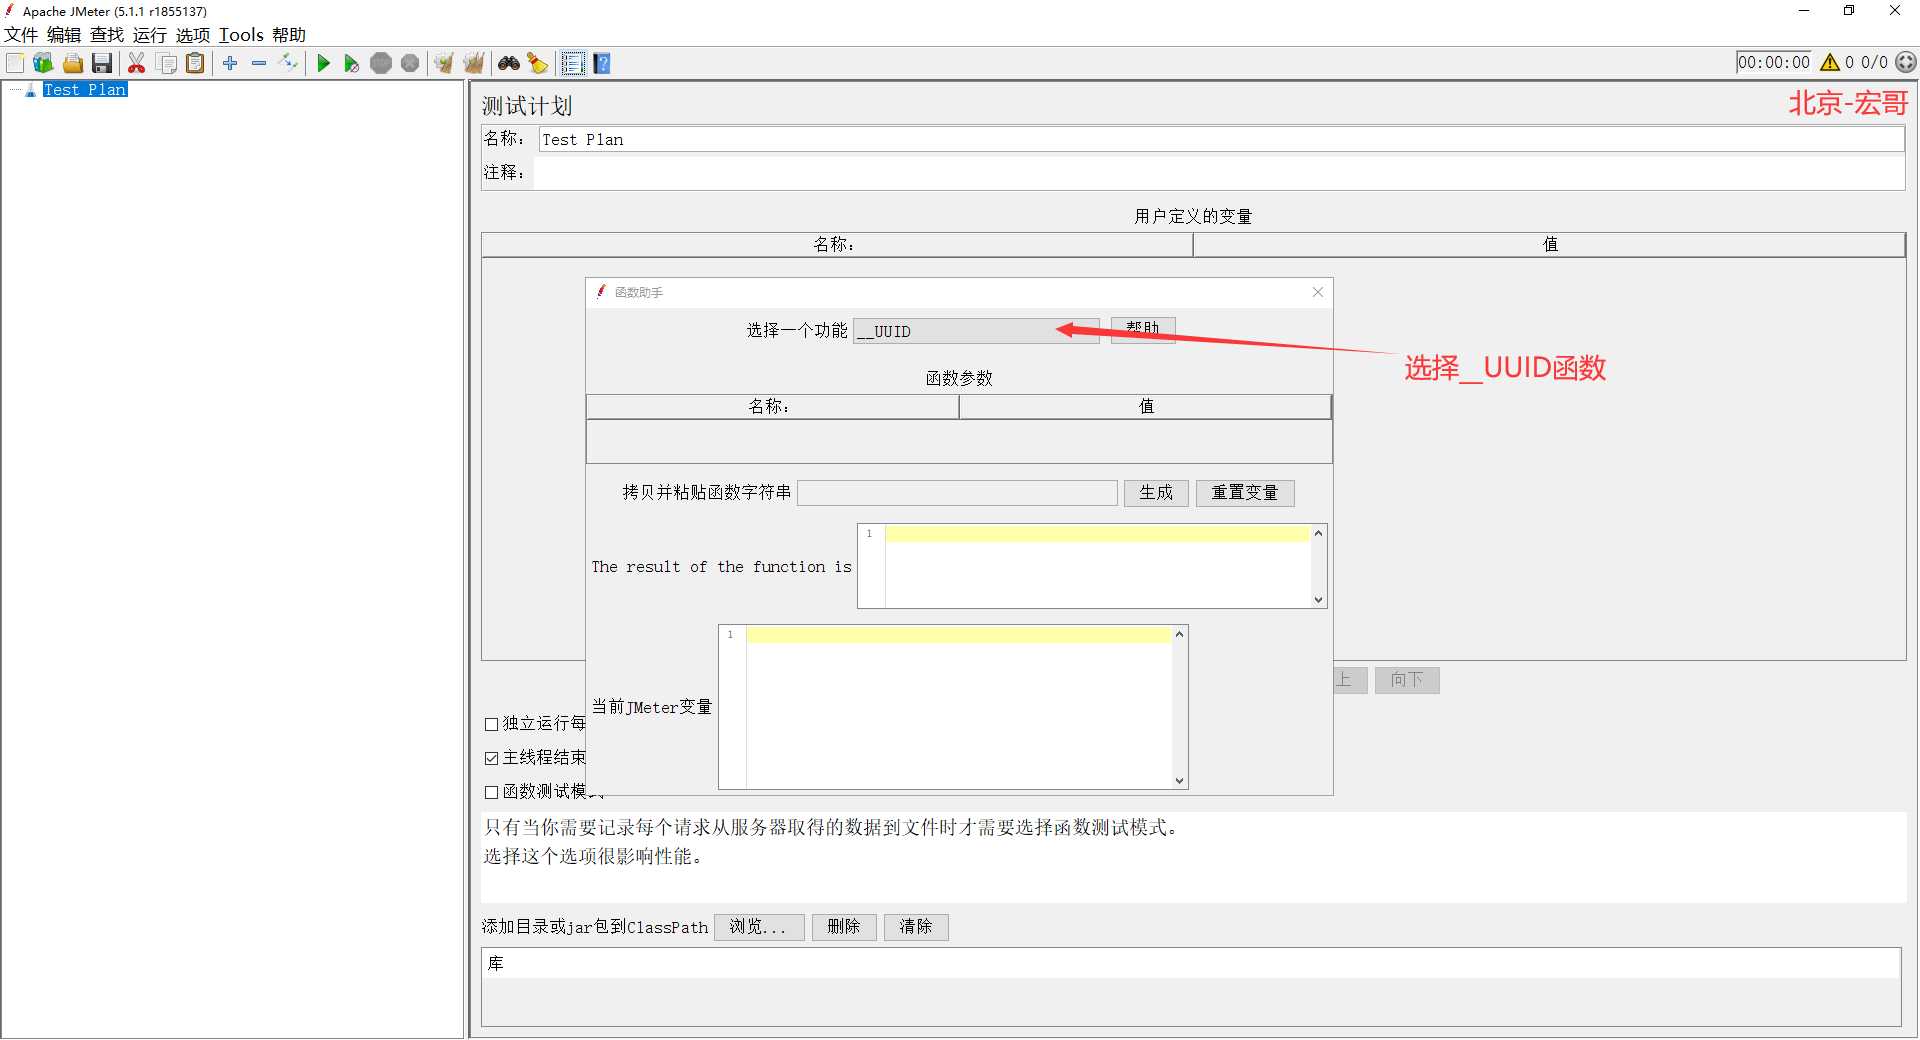This screenshot has height=1040, width=1920.
Task: Click the 名称 column header in 函数参数 table
Action: 772,407
